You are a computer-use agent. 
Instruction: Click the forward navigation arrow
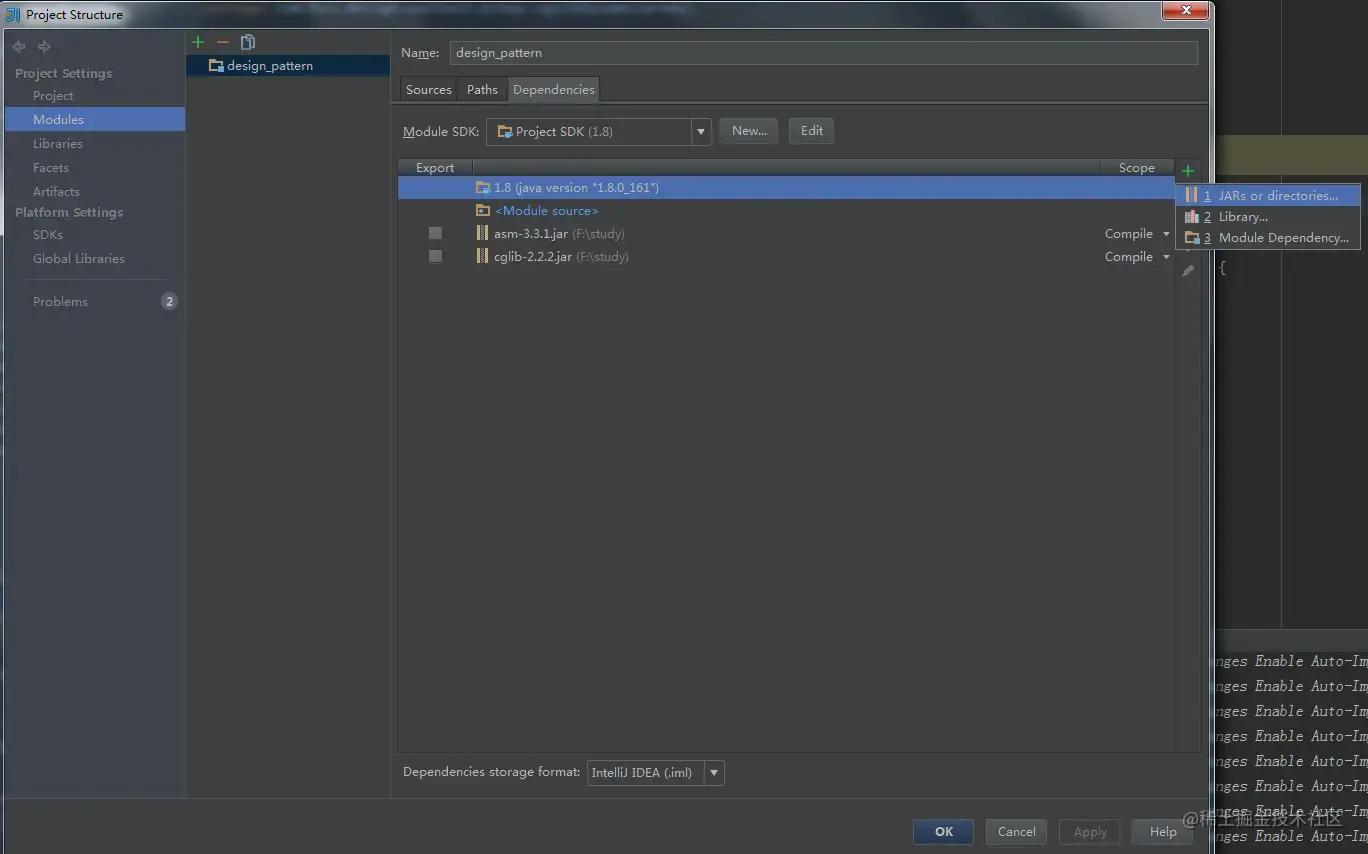[44, 46]
